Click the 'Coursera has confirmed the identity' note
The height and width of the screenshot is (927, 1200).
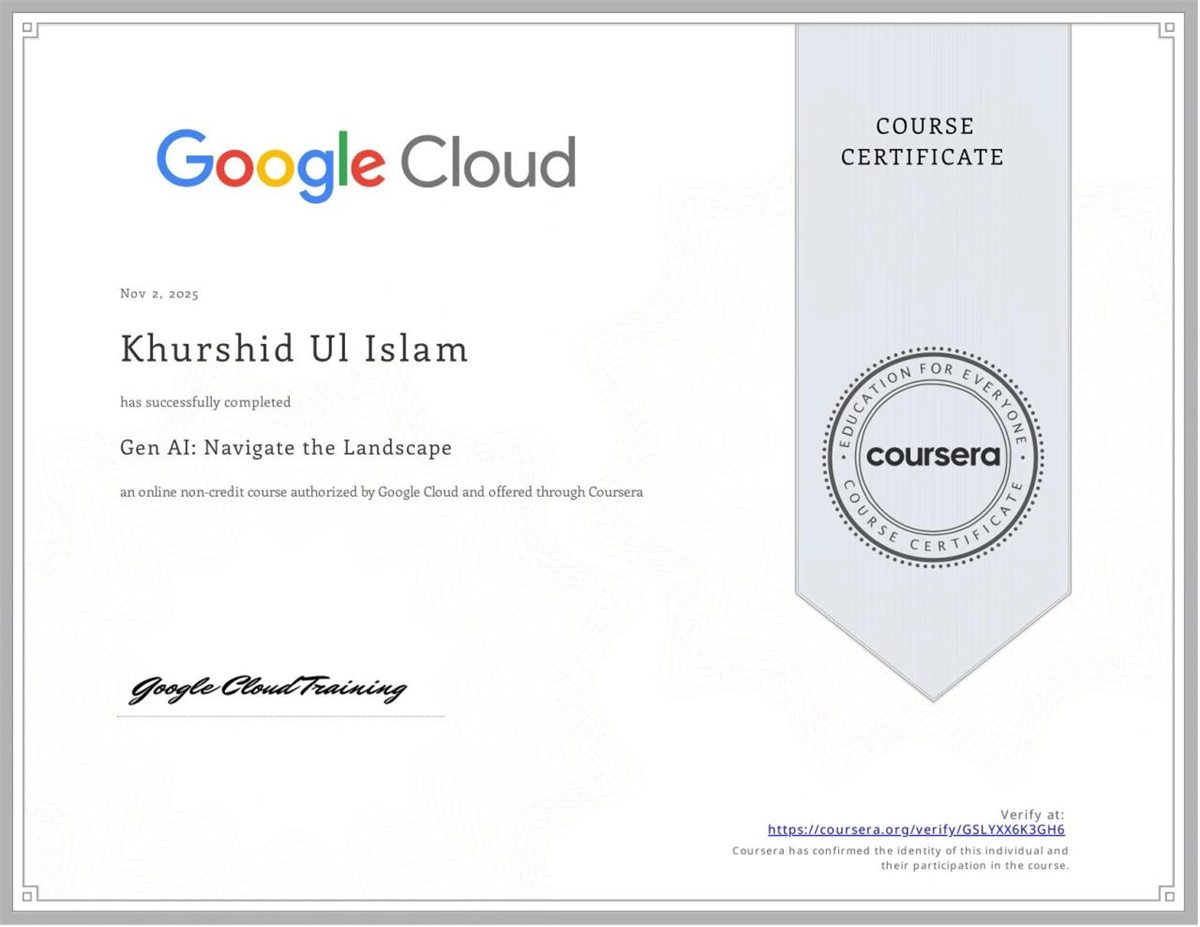click(901, 858)
